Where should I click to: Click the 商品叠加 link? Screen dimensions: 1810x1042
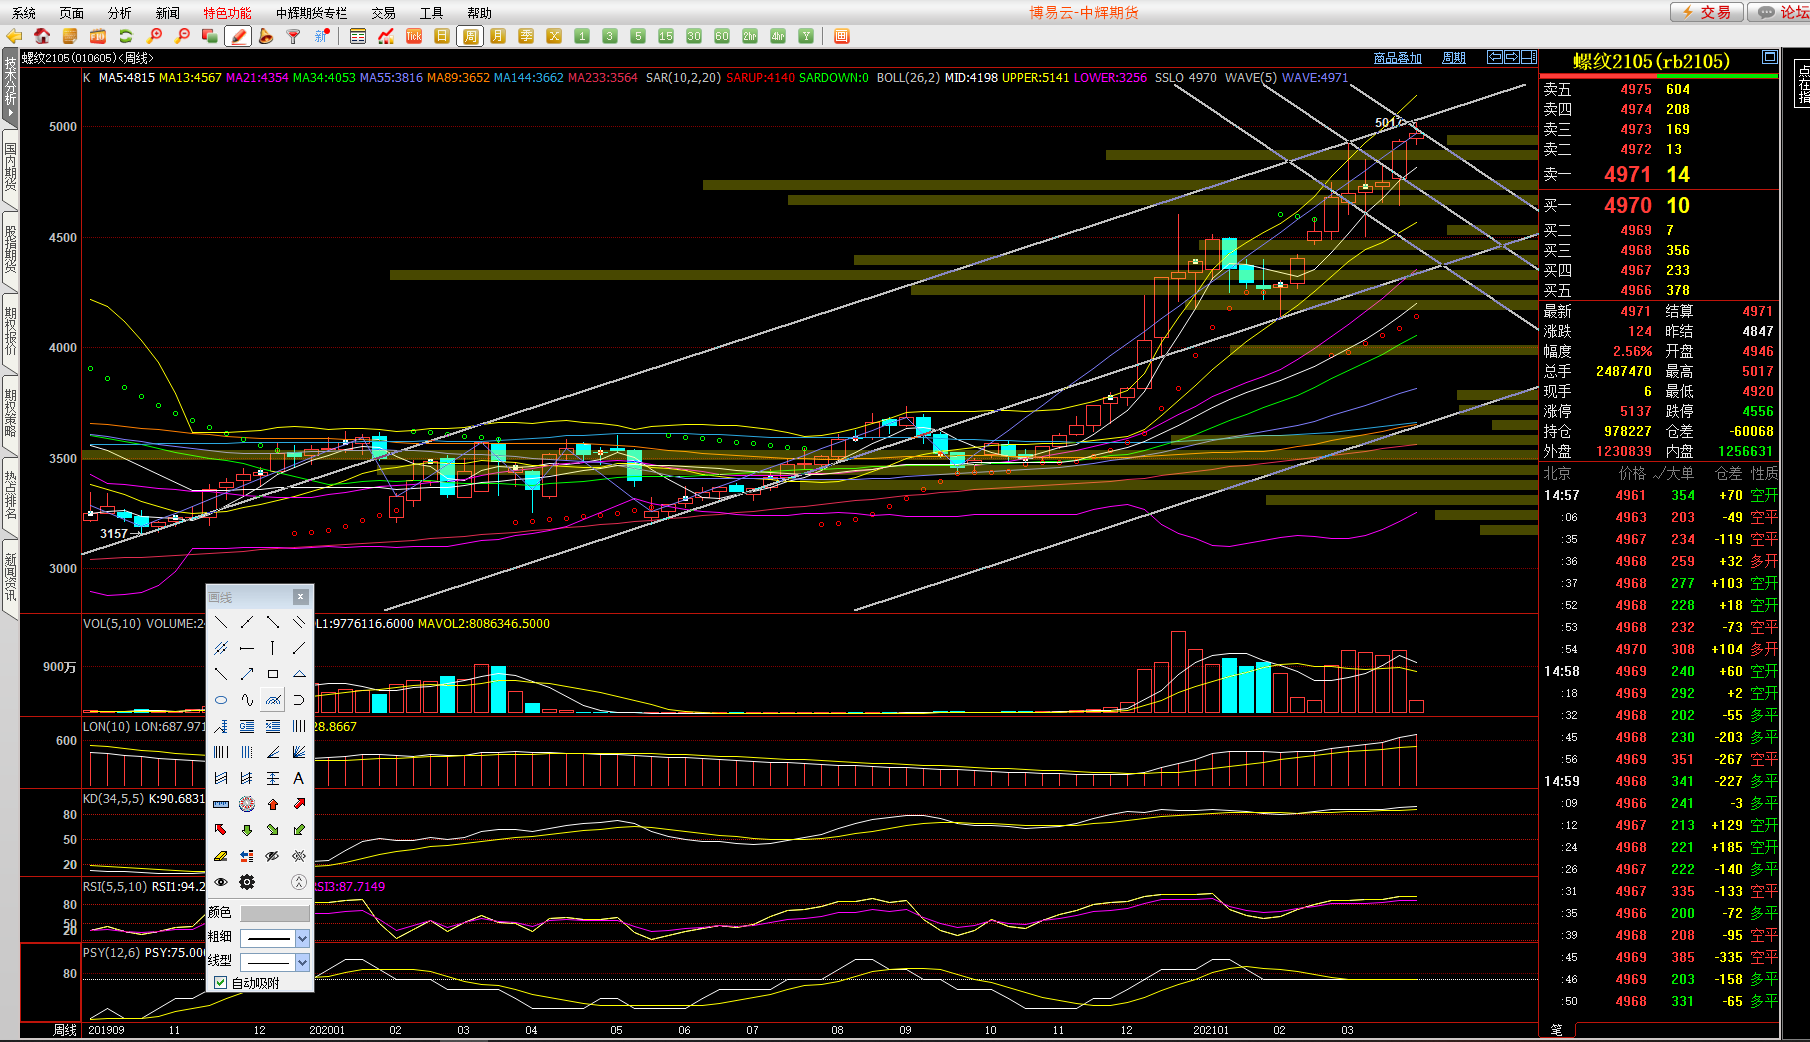click(x=1397, y=58)
